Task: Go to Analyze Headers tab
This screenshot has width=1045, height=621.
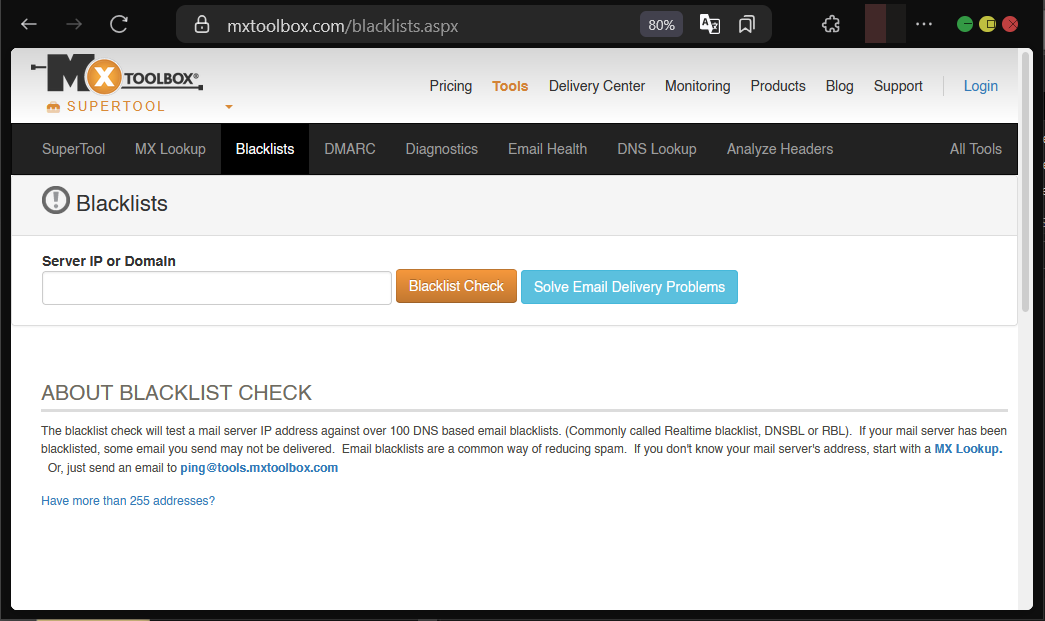Action: [x=779, y=149]
